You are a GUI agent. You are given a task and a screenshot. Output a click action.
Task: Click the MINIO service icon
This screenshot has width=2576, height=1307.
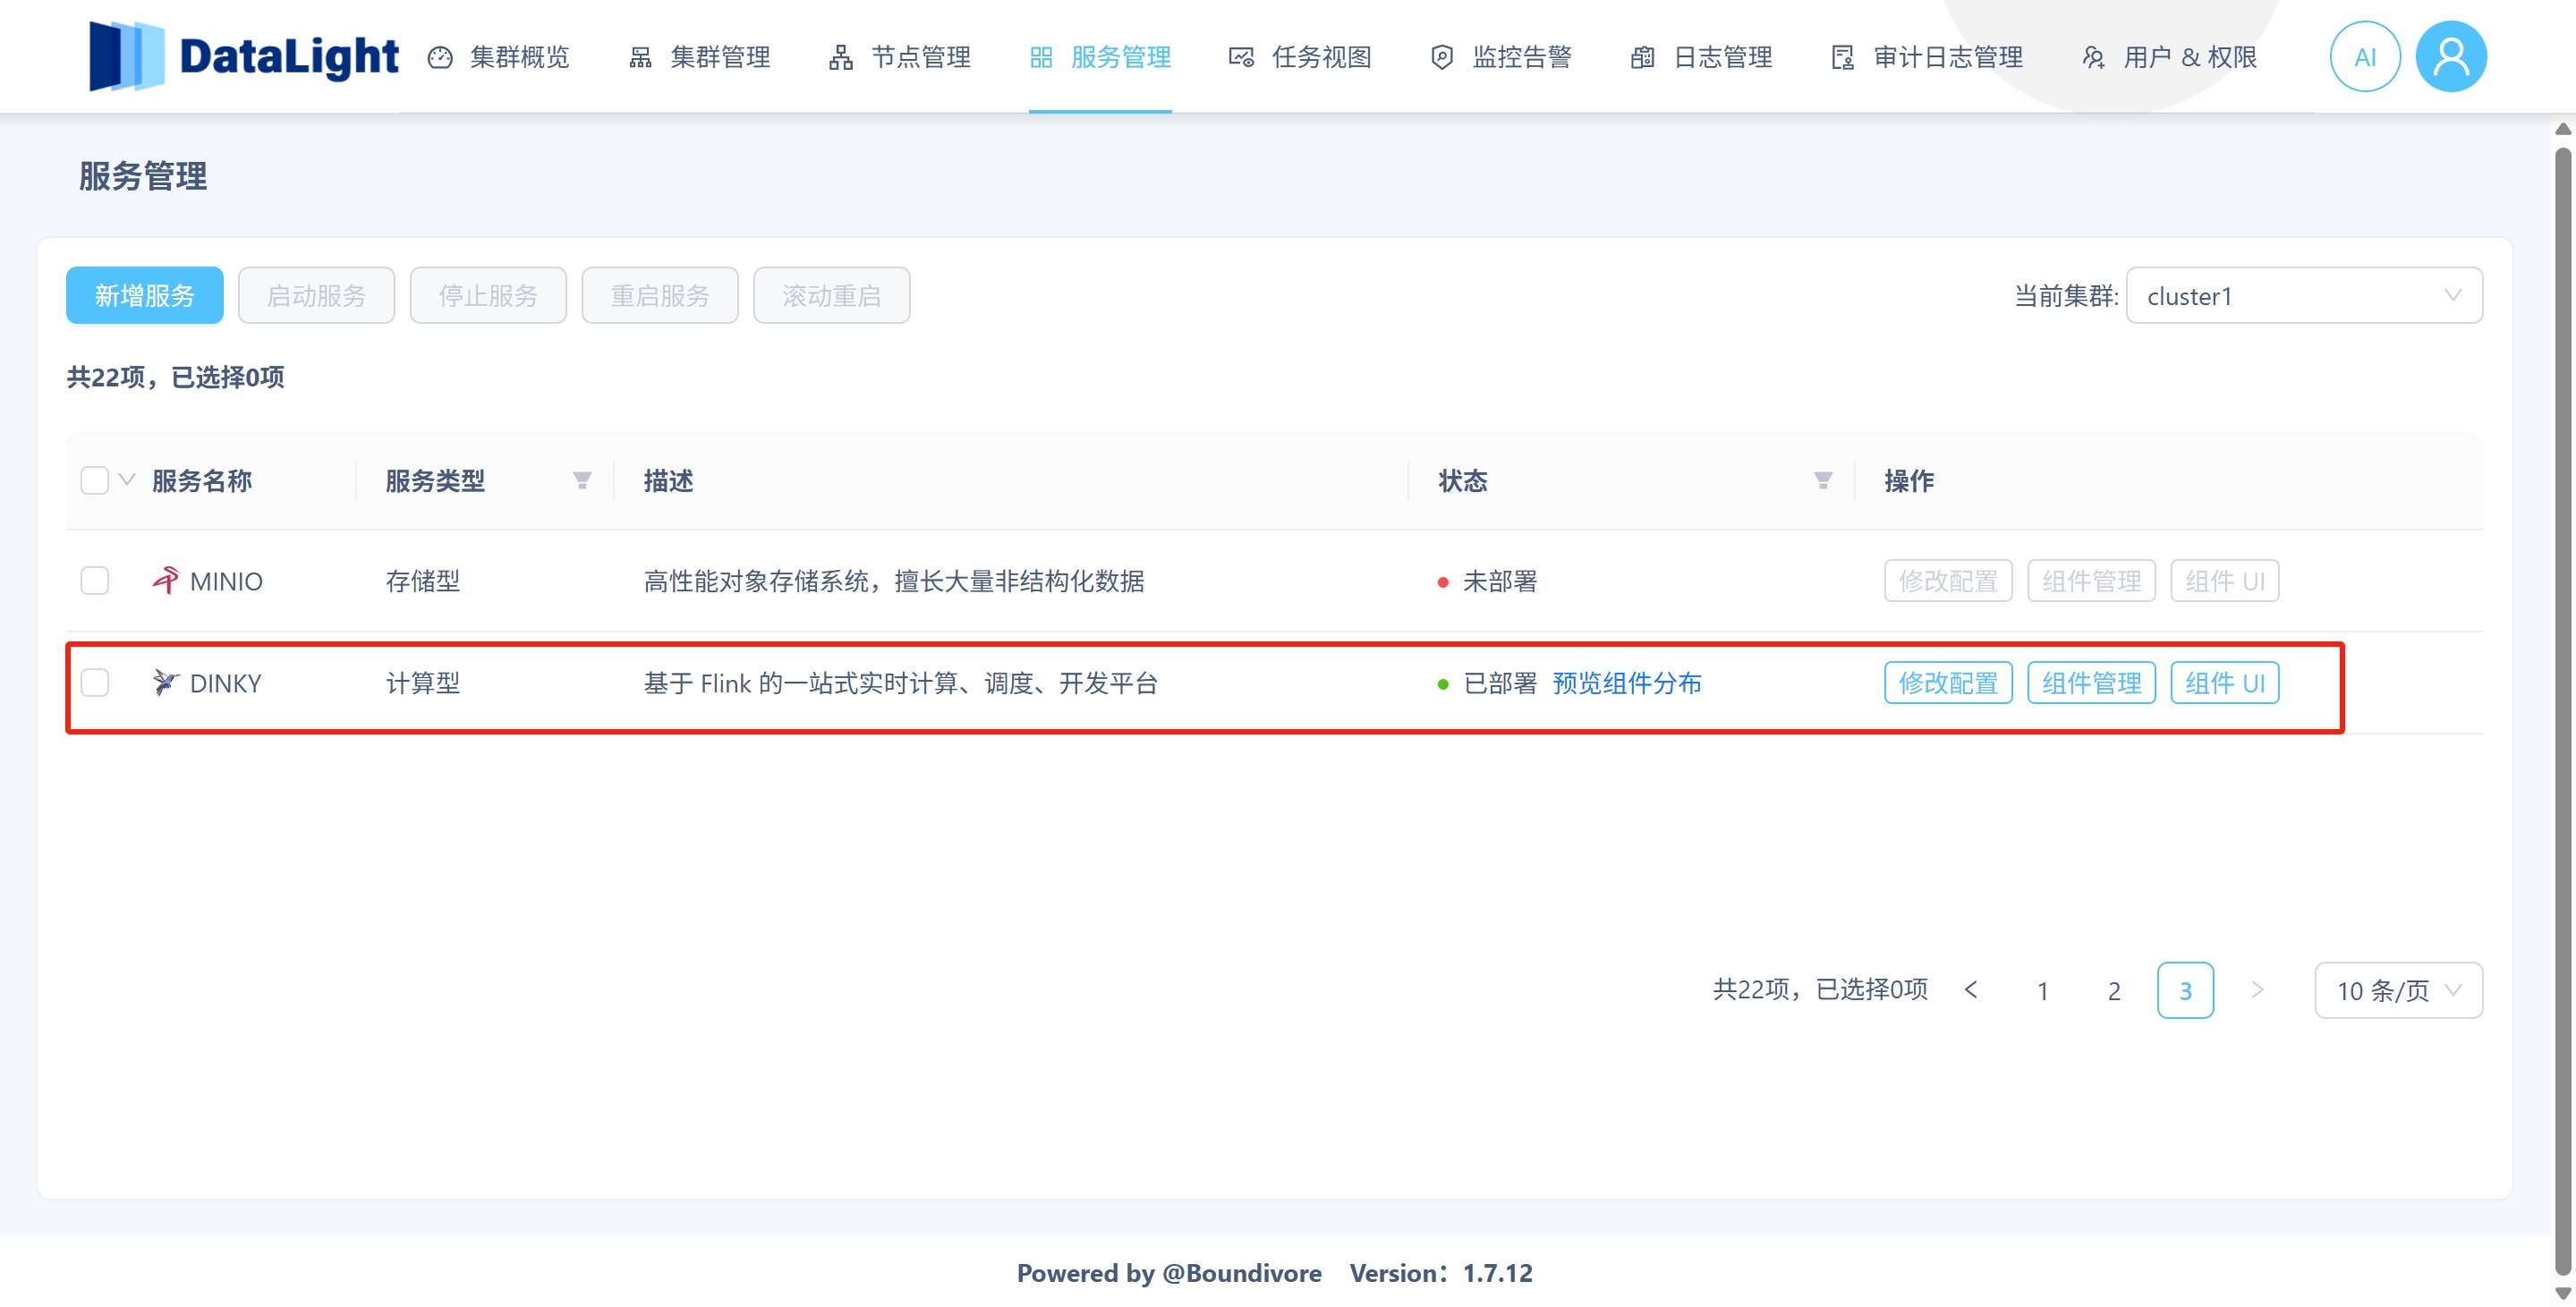point(165,580)
